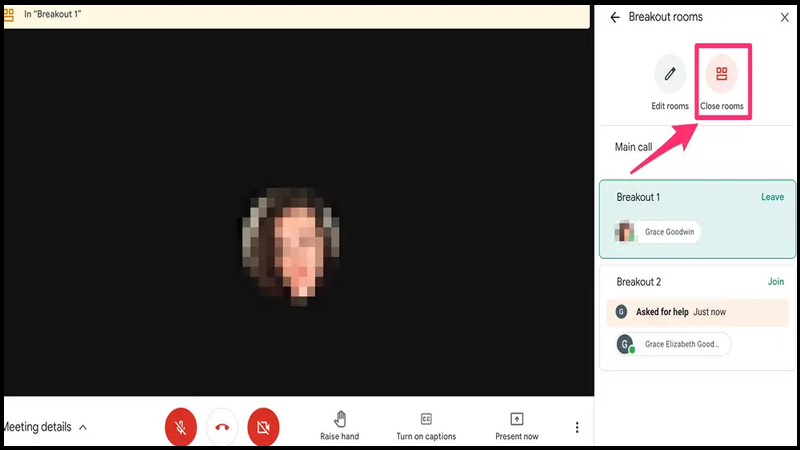Click the Present now icon
800x450 pixels.
pos(516,419)
